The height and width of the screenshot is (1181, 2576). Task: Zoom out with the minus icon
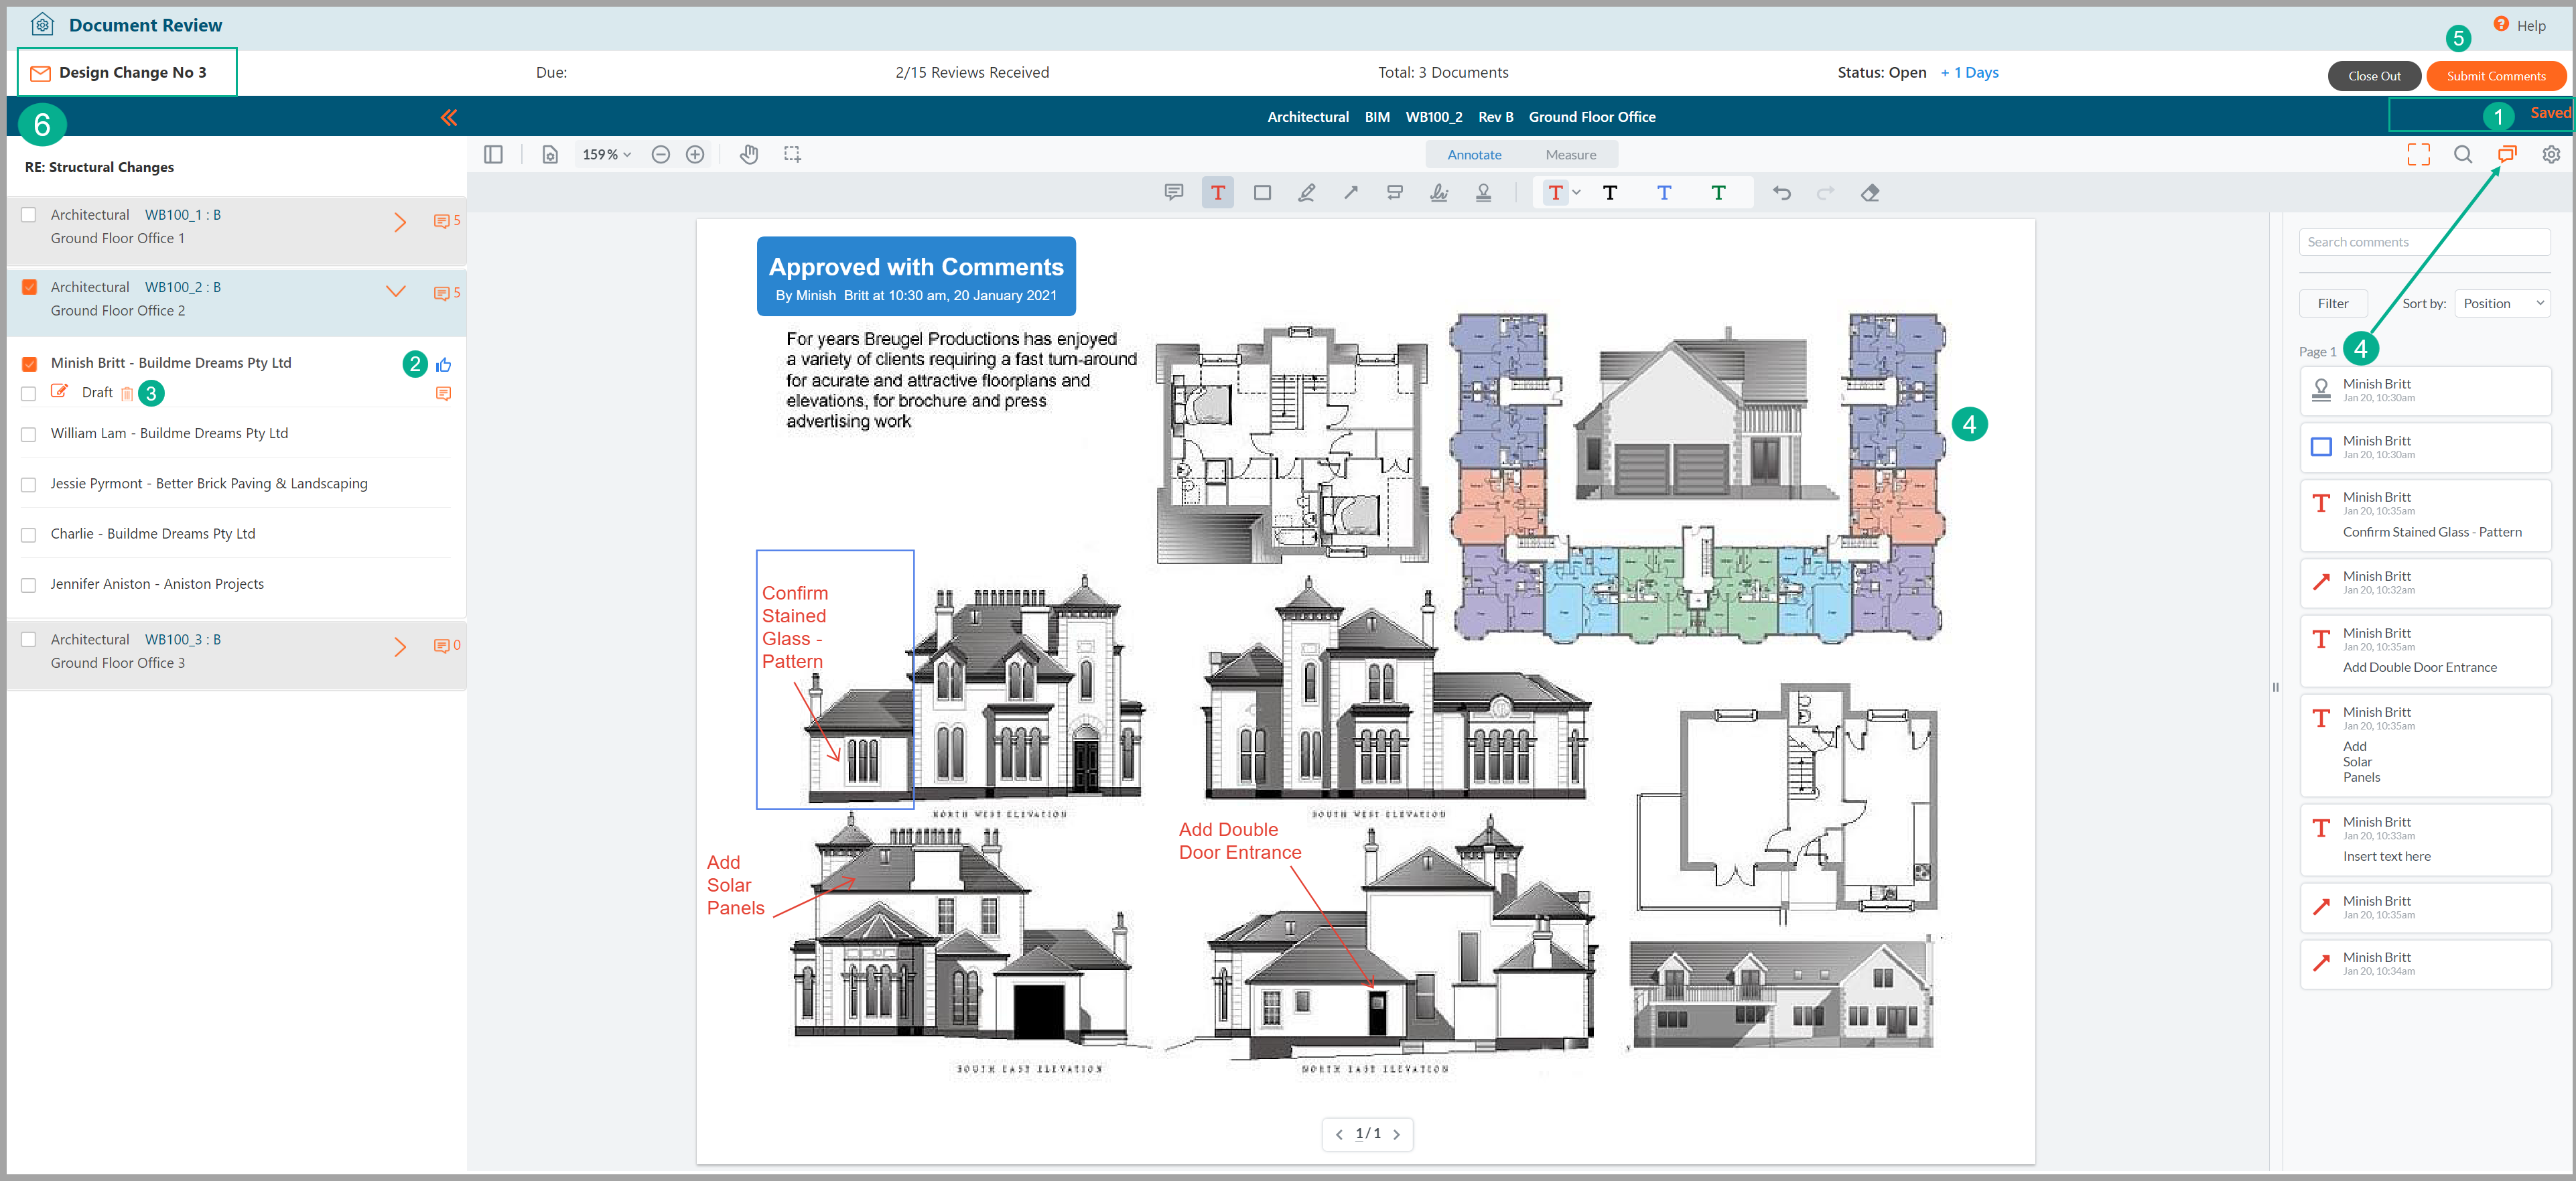[661, 154]
